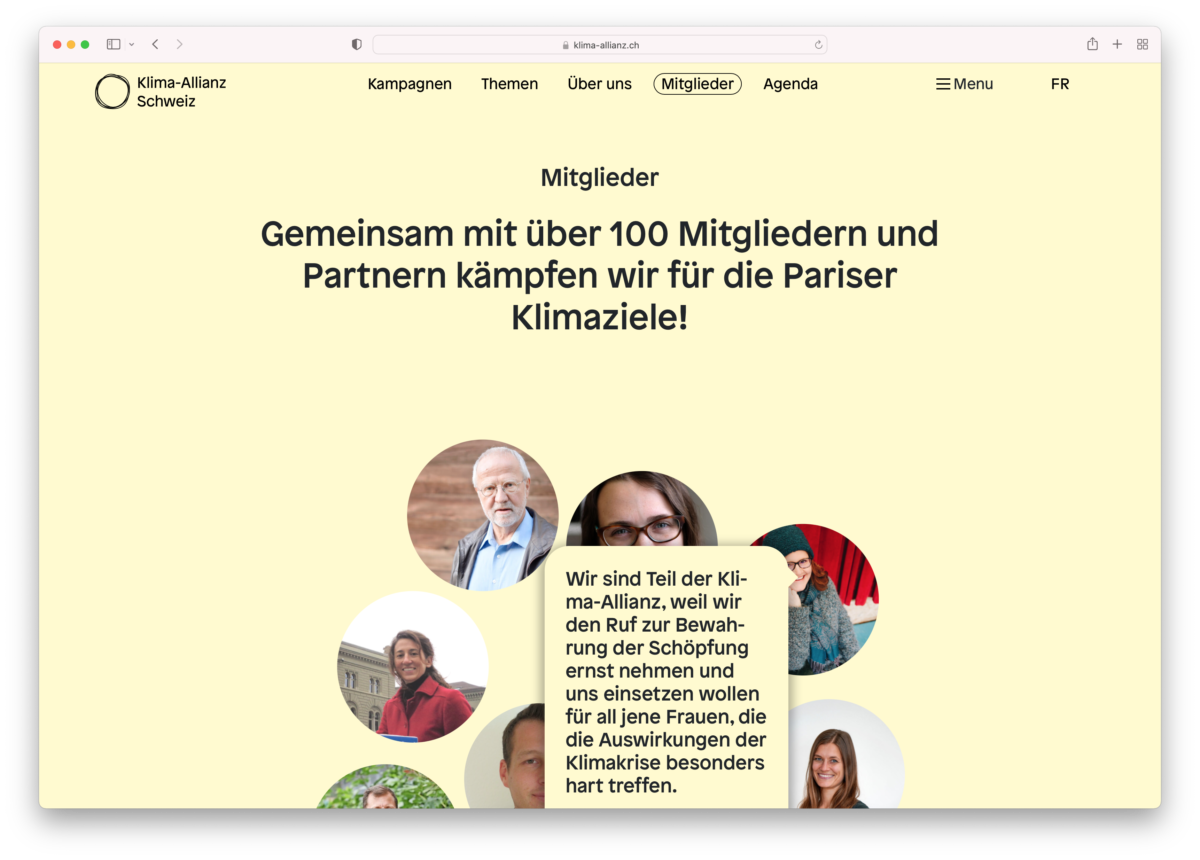
Task: Open a new tab with plus icon
Action: (x=1117, y=44)
